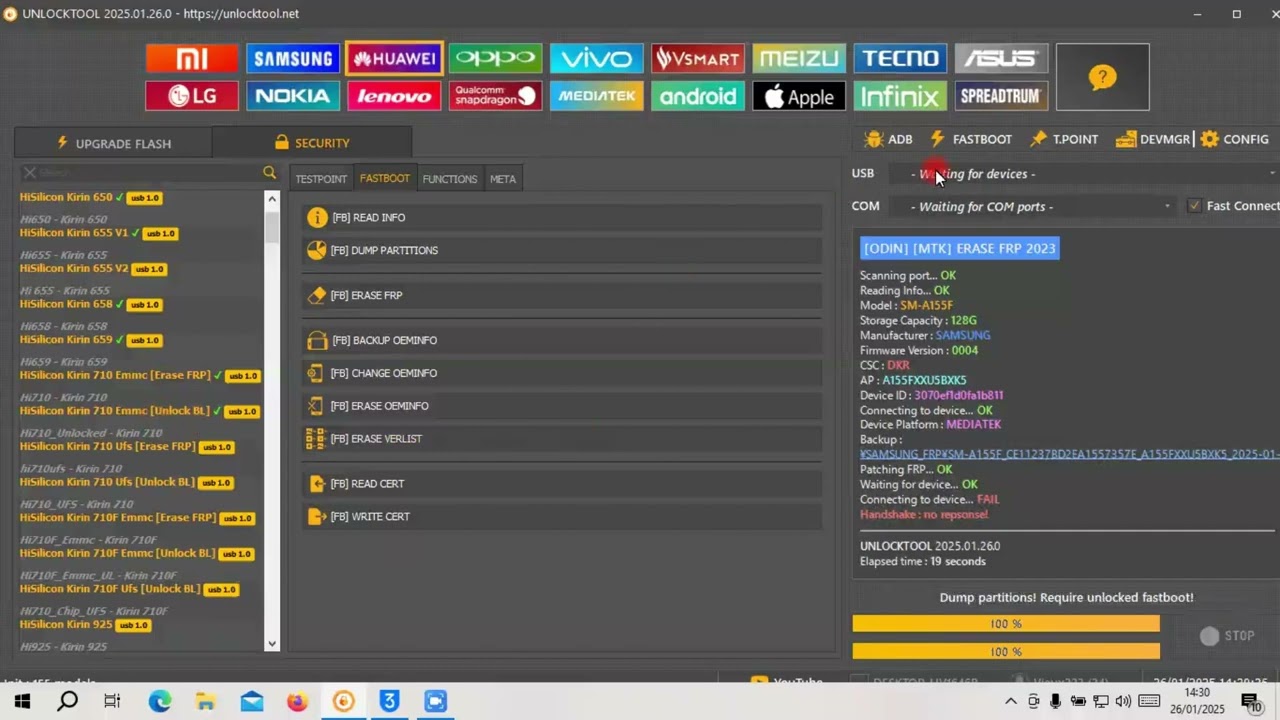The height and width of the screenshot is (720, 1280).
Task: Open the SAMSUNG_FRP backup file link
Action: [1069, 454]
